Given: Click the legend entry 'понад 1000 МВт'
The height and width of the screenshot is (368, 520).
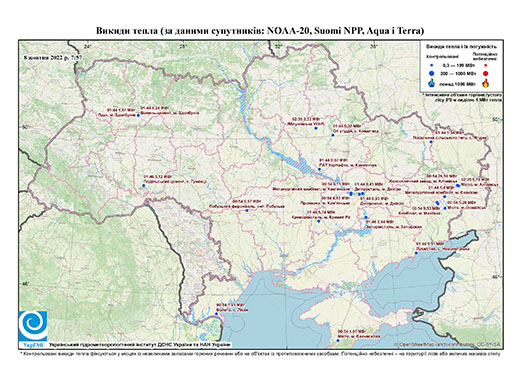Looking at the screenshot, I should (459, 83).
